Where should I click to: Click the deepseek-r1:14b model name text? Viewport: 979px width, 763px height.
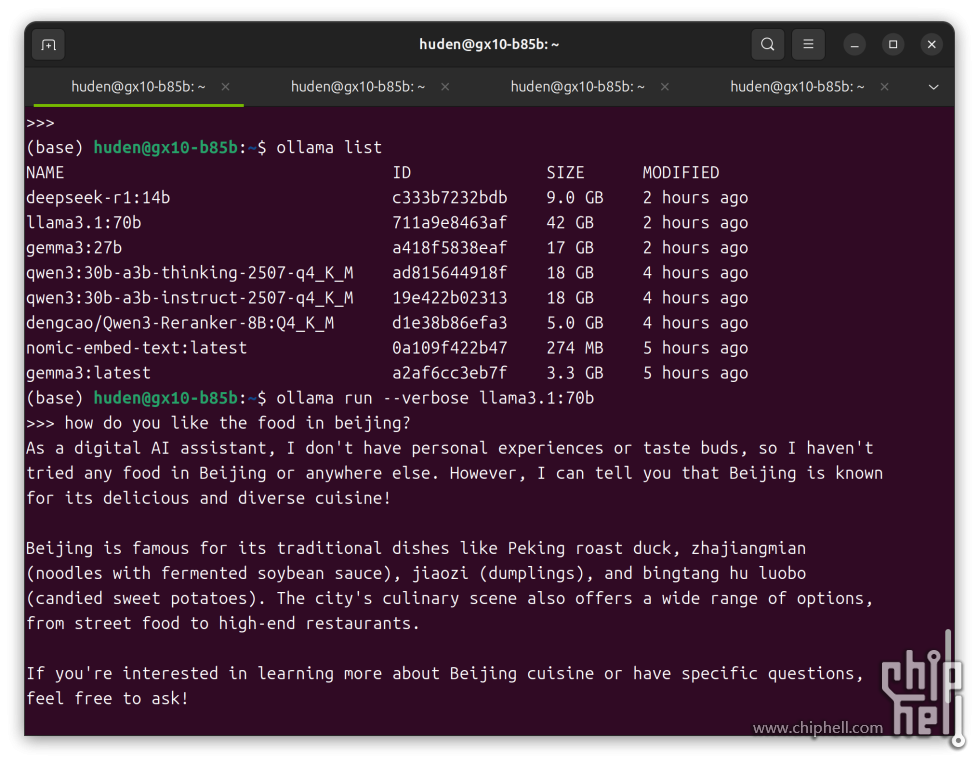98,198
